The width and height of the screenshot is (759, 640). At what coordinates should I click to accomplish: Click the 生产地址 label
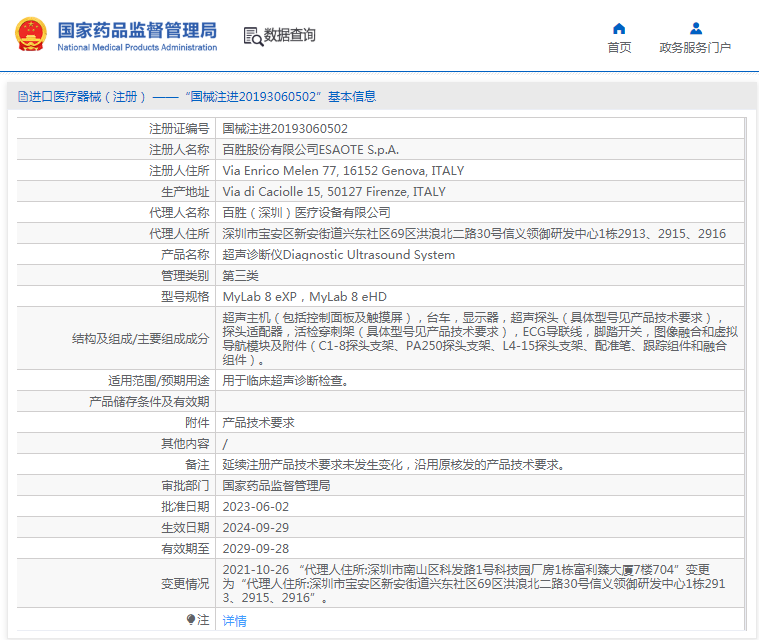(185, 192)
